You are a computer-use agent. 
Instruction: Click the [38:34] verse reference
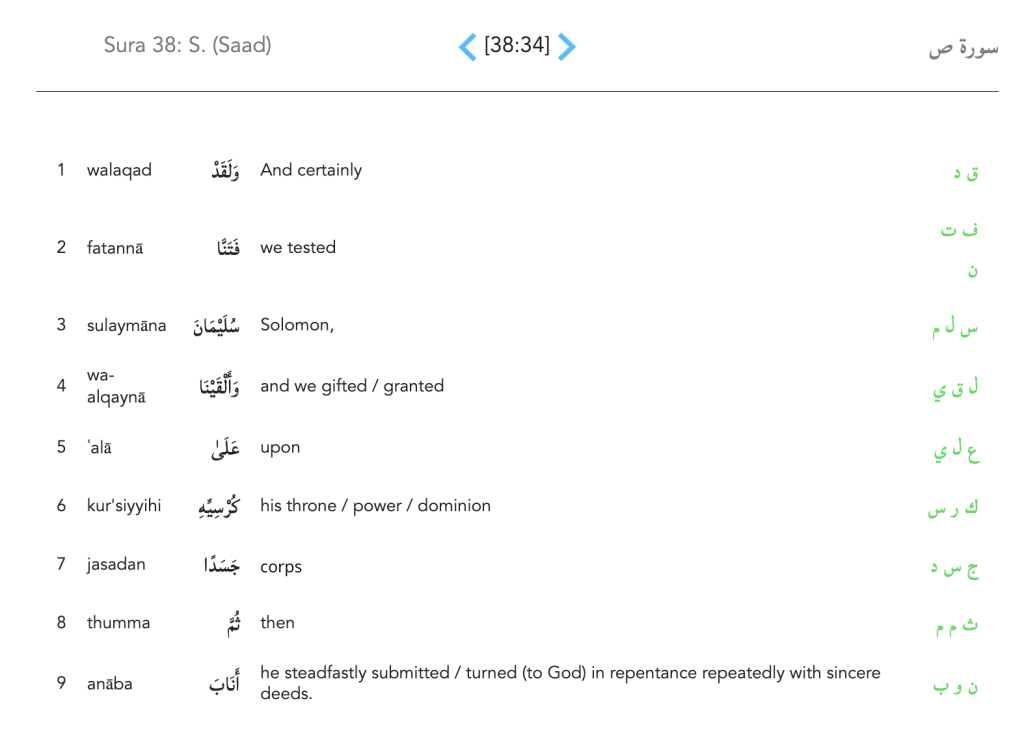click(516, 45)
